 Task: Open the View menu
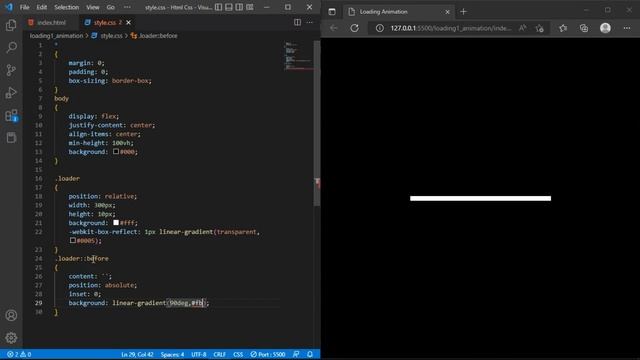point(93,7)
